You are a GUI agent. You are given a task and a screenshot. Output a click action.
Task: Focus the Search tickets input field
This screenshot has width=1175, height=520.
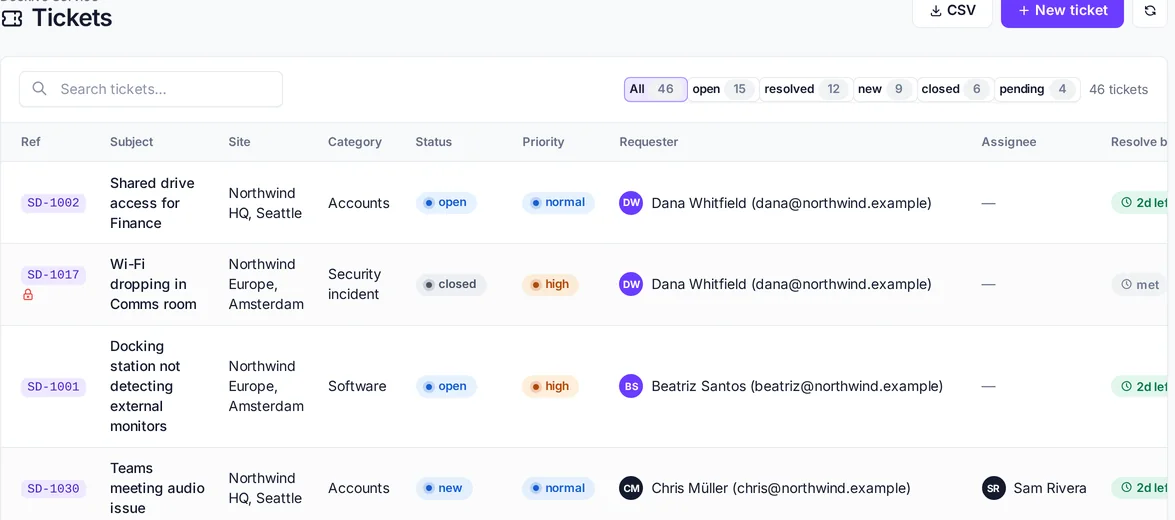tap(151, 89)
